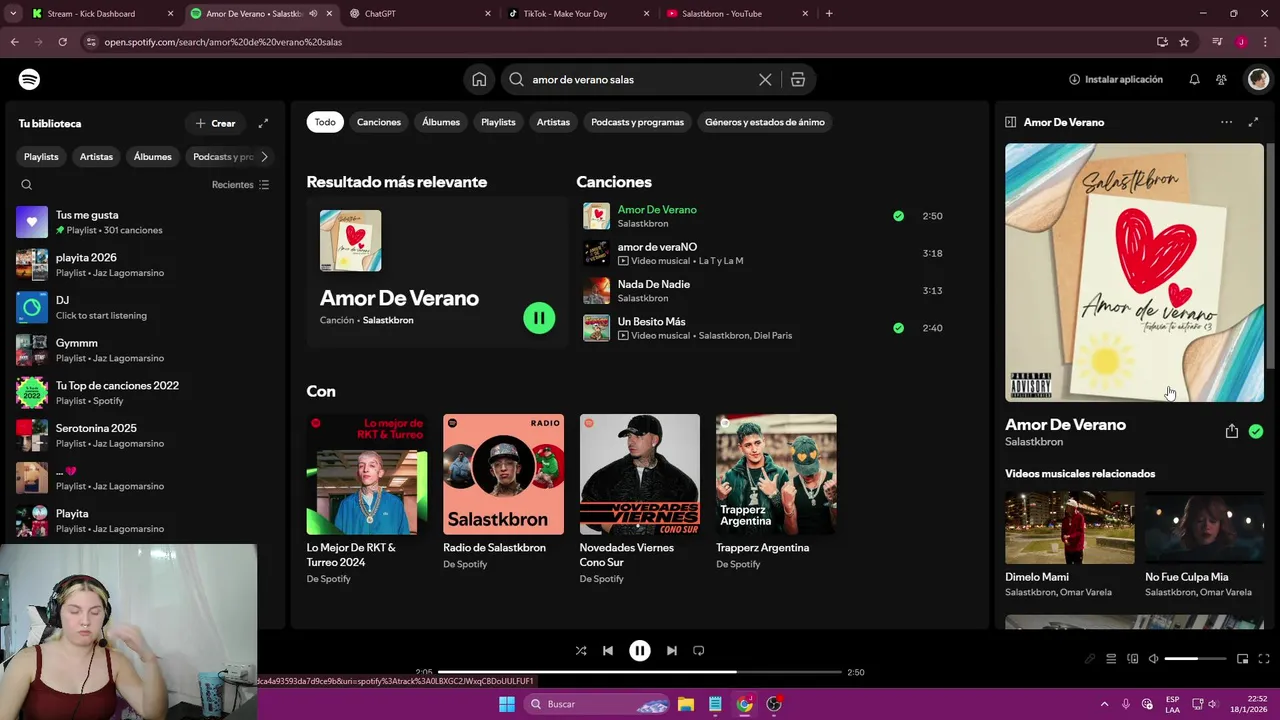Filter library by Artistas chip
The height and width of the screenshot is (720, 1280).
point(96,157)
